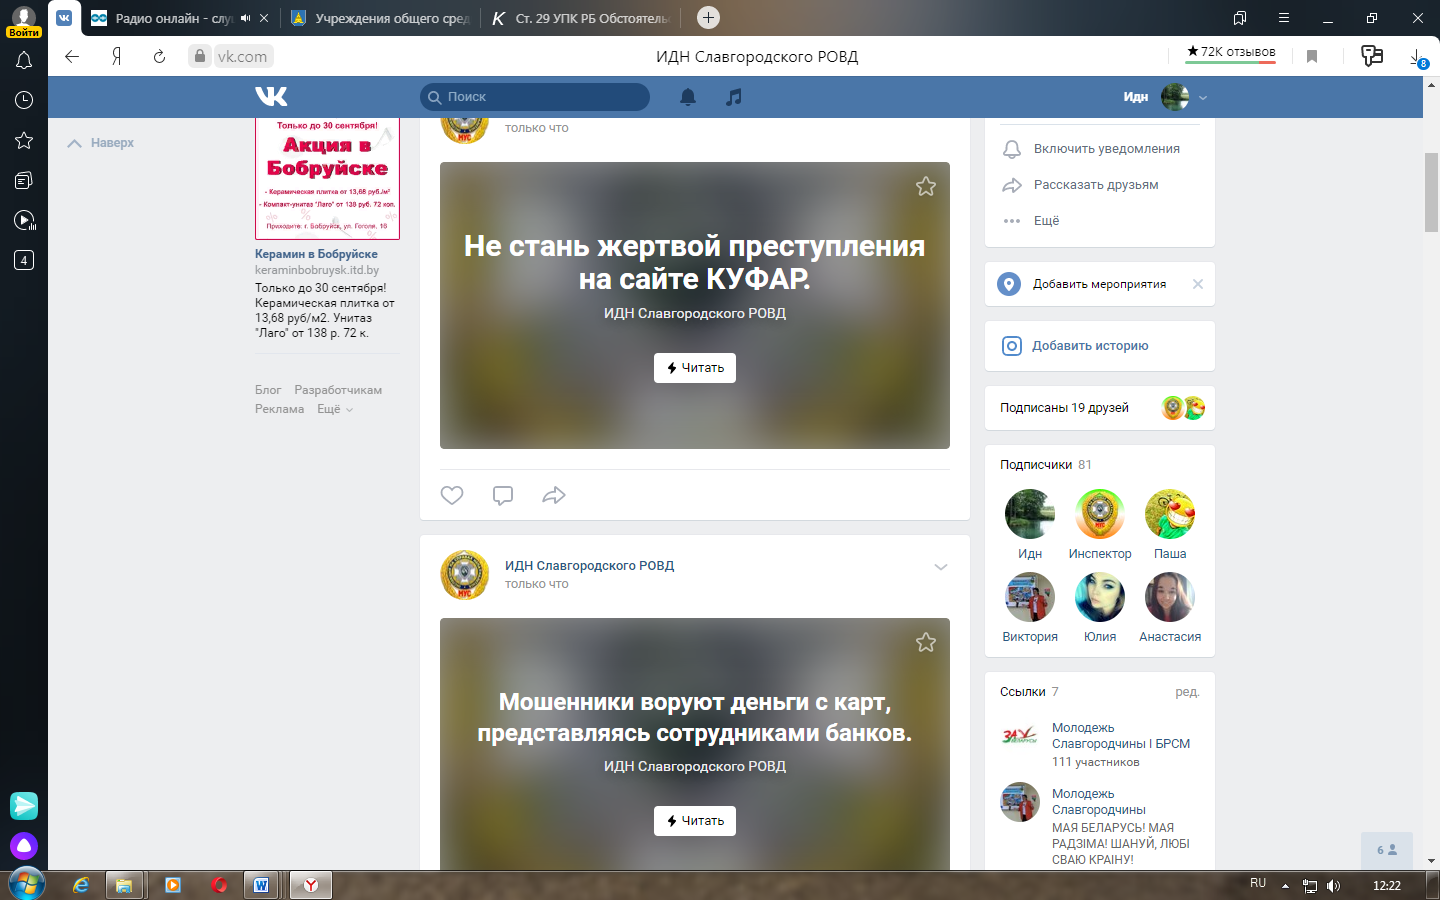Open subscriber Юлия avatar
The height and width of the screenshot is (900, 1440).
1100,597
